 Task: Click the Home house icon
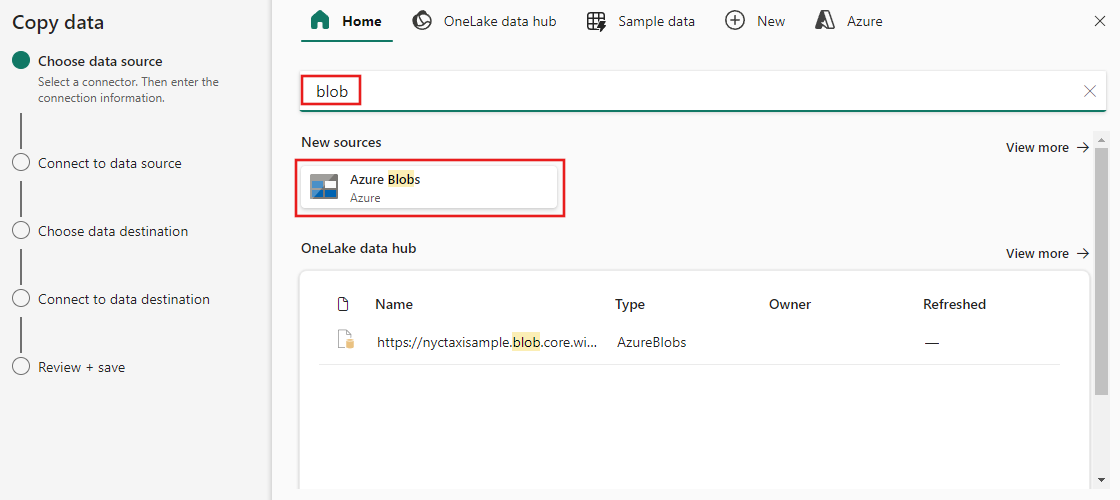coord(320,21)
